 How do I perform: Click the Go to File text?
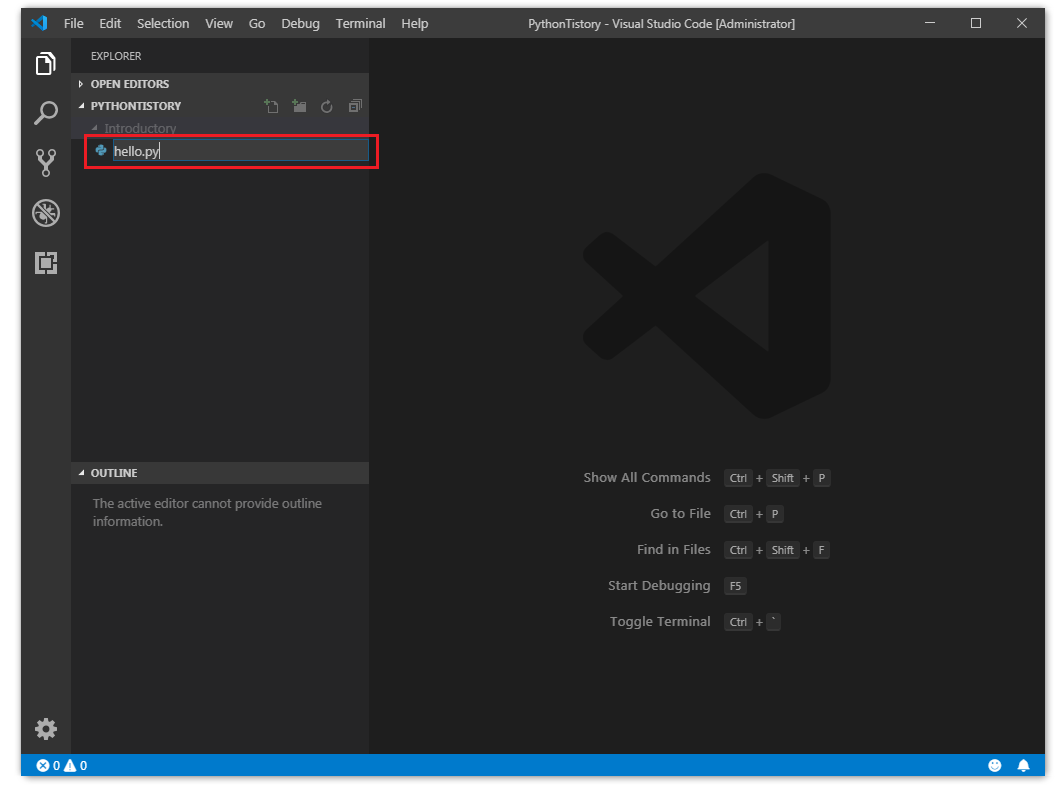[680, 514]
